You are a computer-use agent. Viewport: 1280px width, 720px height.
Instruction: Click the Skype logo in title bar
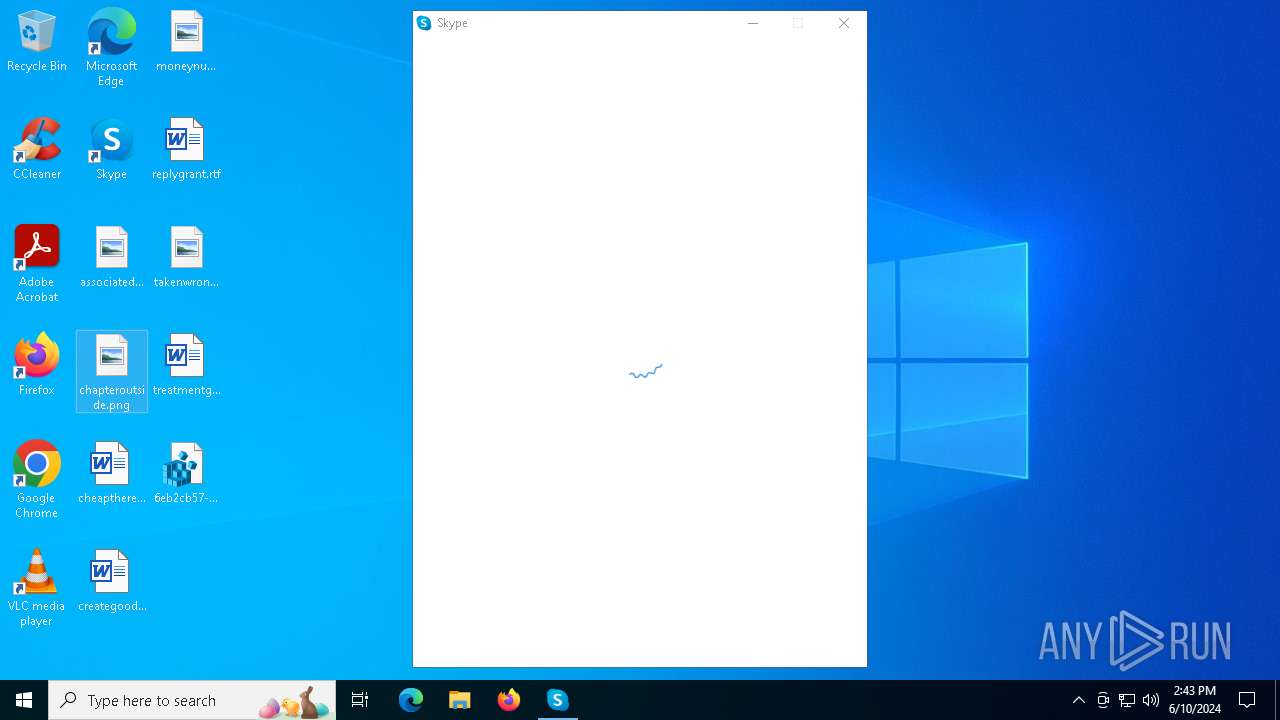point(424,23)
